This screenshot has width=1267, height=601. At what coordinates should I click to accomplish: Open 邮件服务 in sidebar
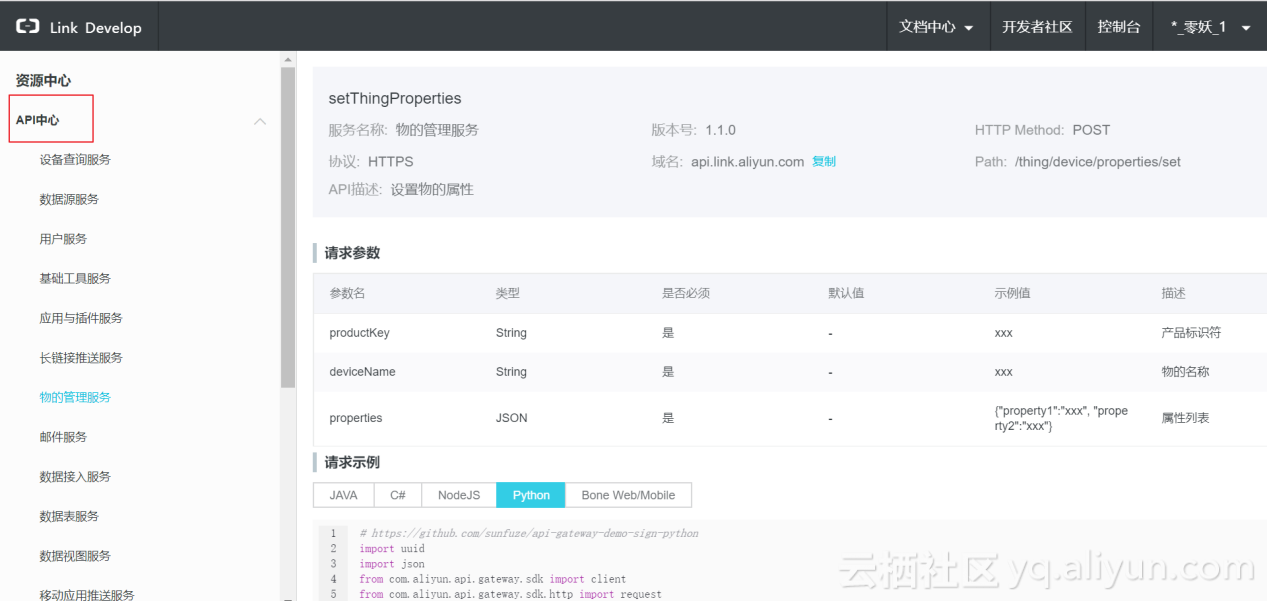coord(63,437)
